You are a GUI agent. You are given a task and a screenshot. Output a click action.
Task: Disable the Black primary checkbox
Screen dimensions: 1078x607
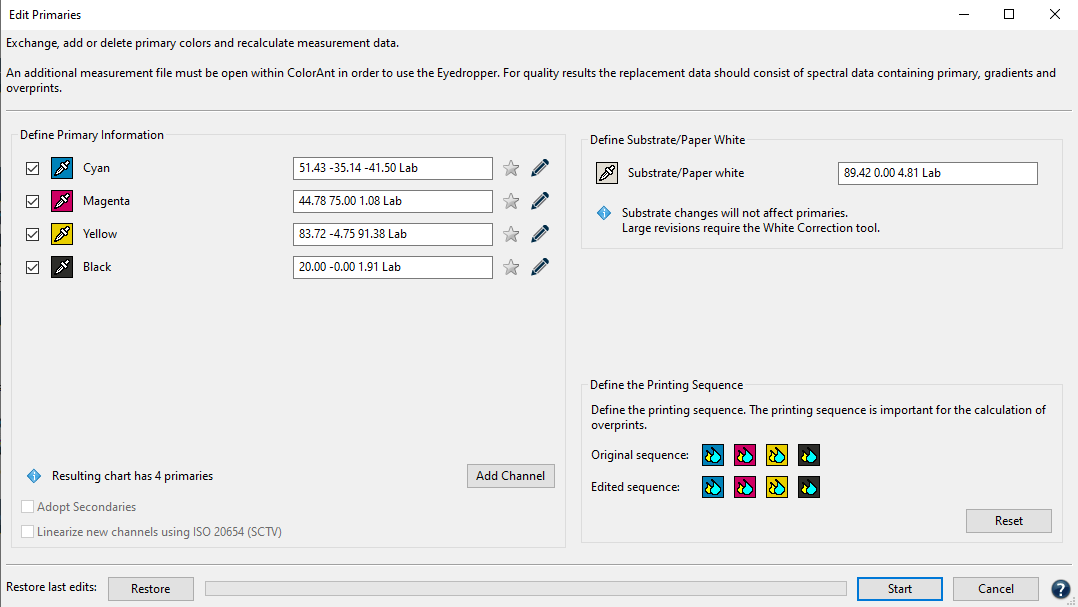[33, 267]
